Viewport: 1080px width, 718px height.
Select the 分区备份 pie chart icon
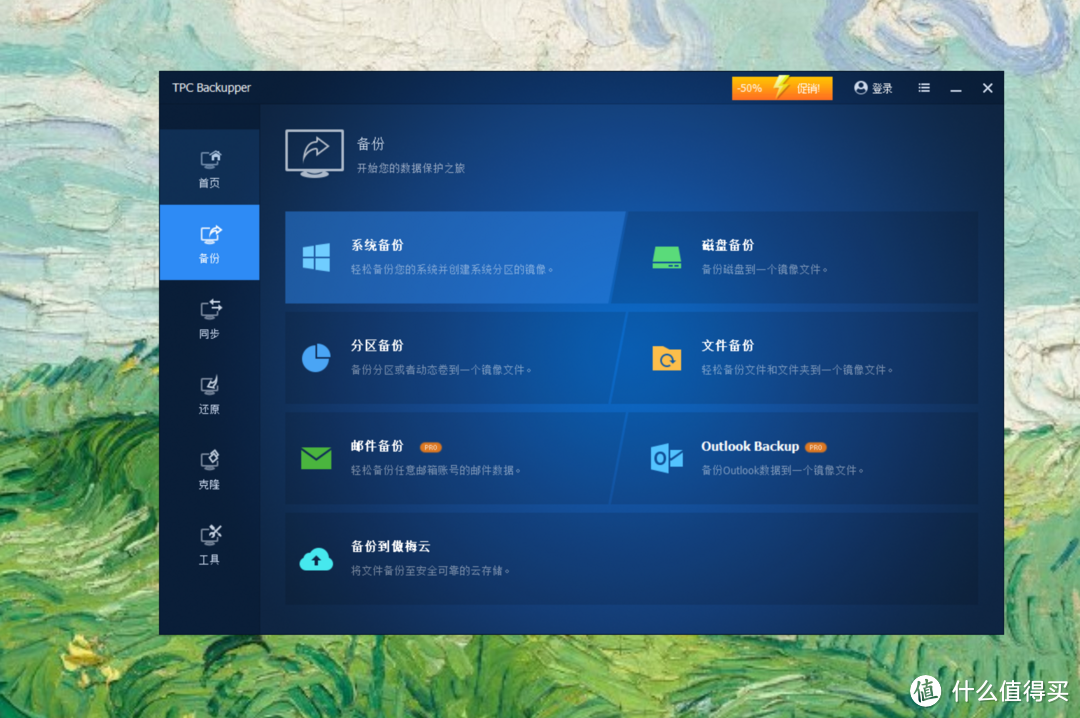coord(316,359)
